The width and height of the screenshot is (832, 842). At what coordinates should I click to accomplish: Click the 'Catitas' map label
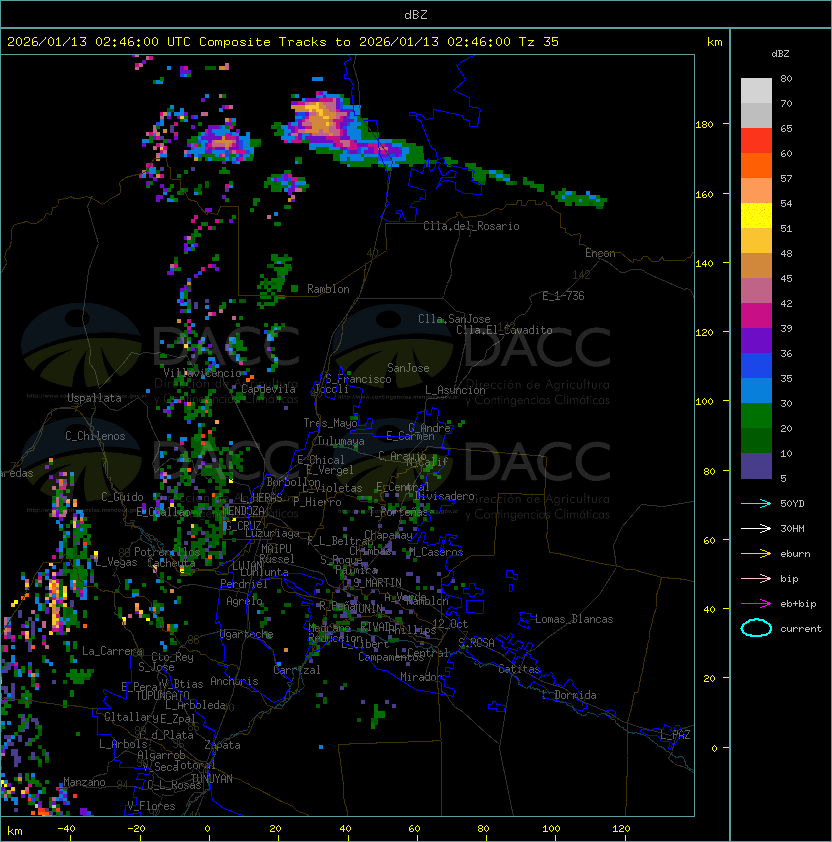pyautogui.click(x=519, y=669)
